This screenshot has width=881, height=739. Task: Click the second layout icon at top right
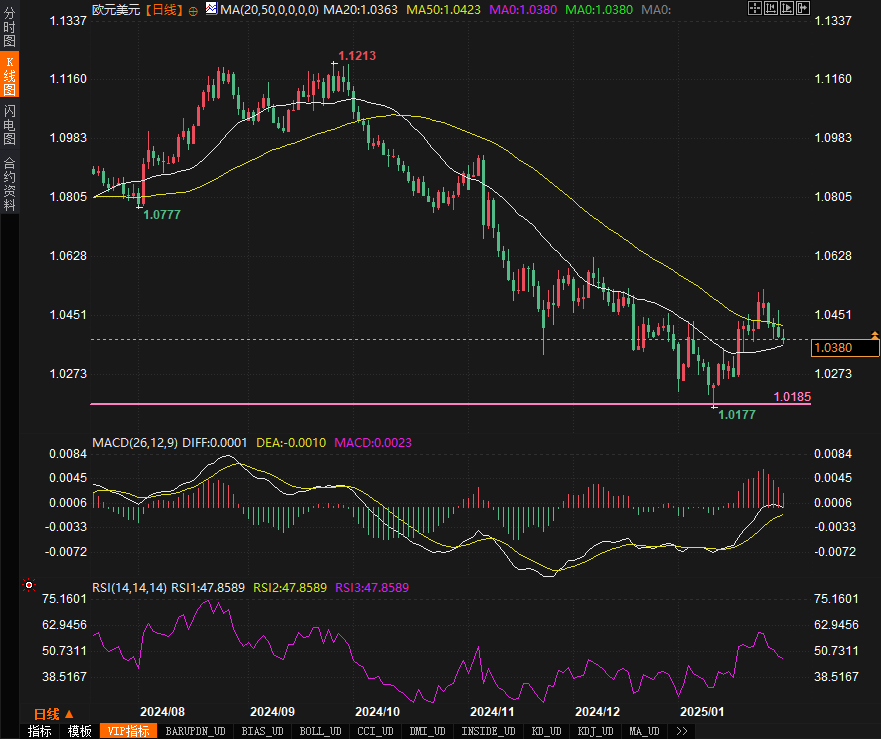[x=769, y=9]
